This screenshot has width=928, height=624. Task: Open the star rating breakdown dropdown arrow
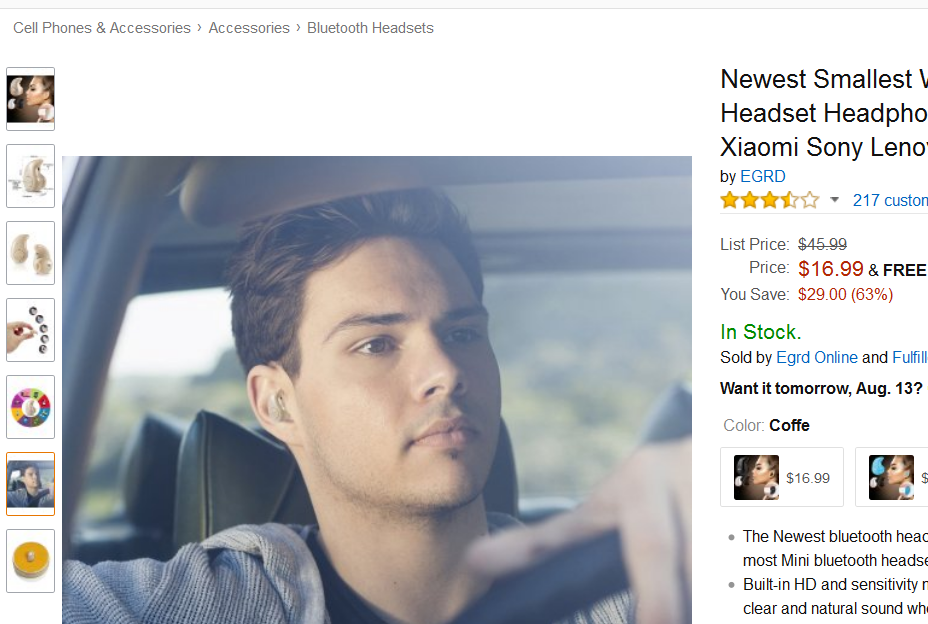[x=834, y=200]
